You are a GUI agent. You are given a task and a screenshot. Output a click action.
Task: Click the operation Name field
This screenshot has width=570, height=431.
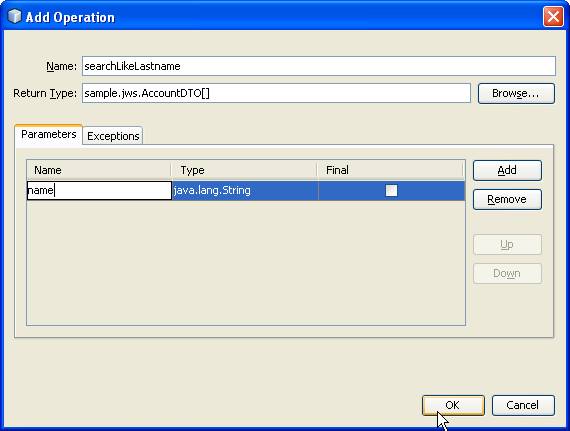318,66
